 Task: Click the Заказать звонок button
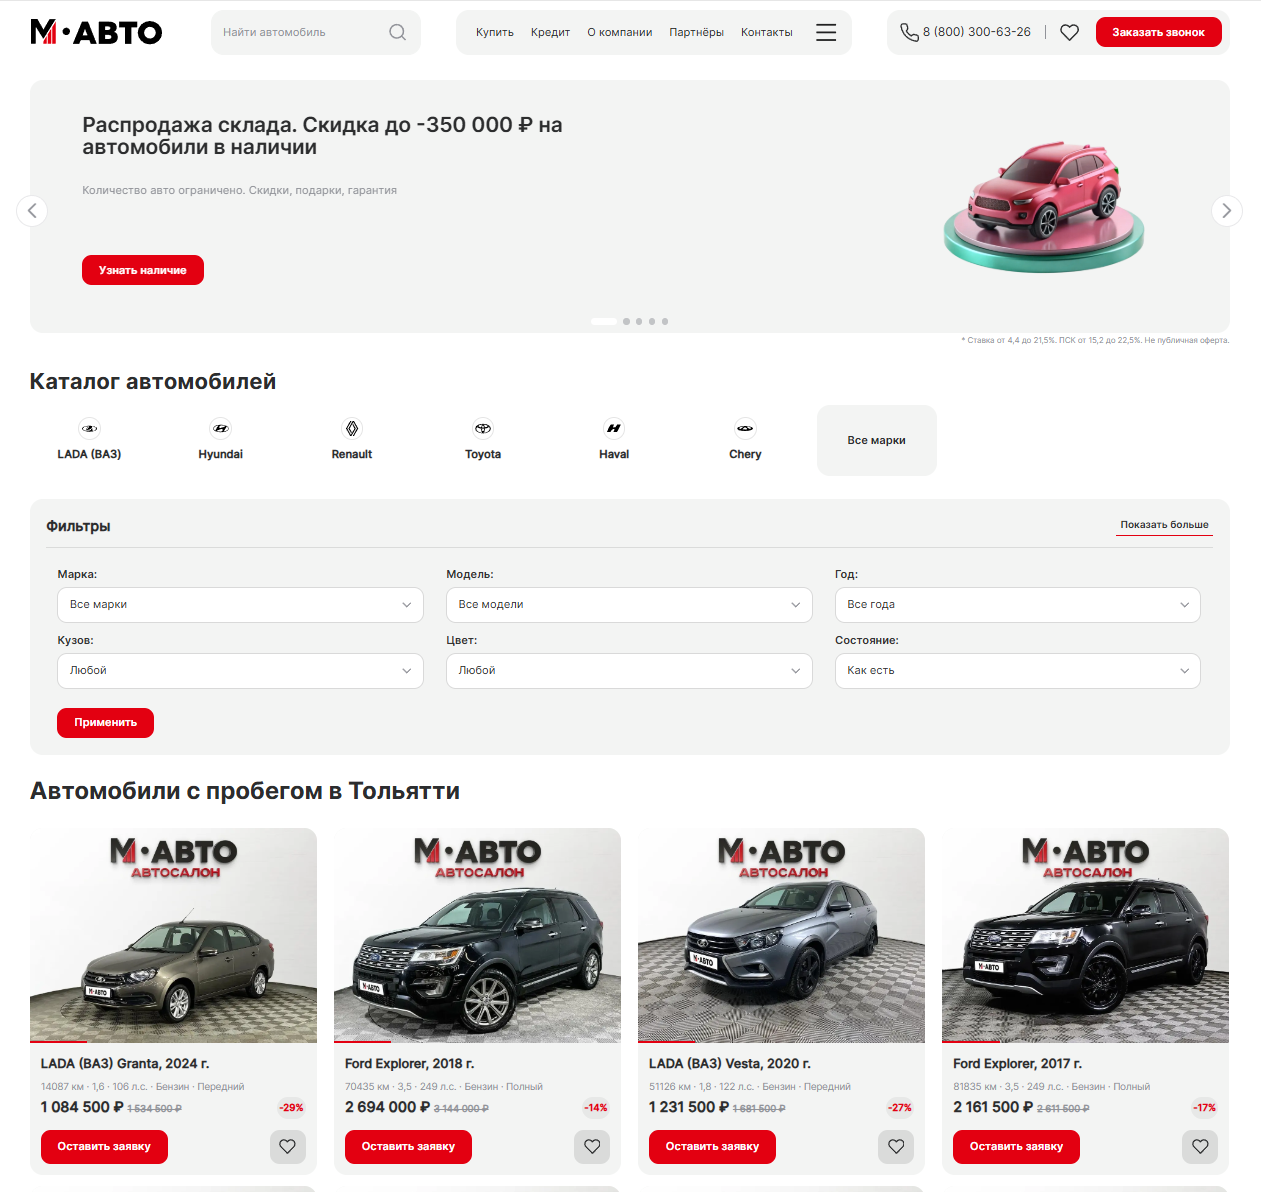click(1158, 32)
